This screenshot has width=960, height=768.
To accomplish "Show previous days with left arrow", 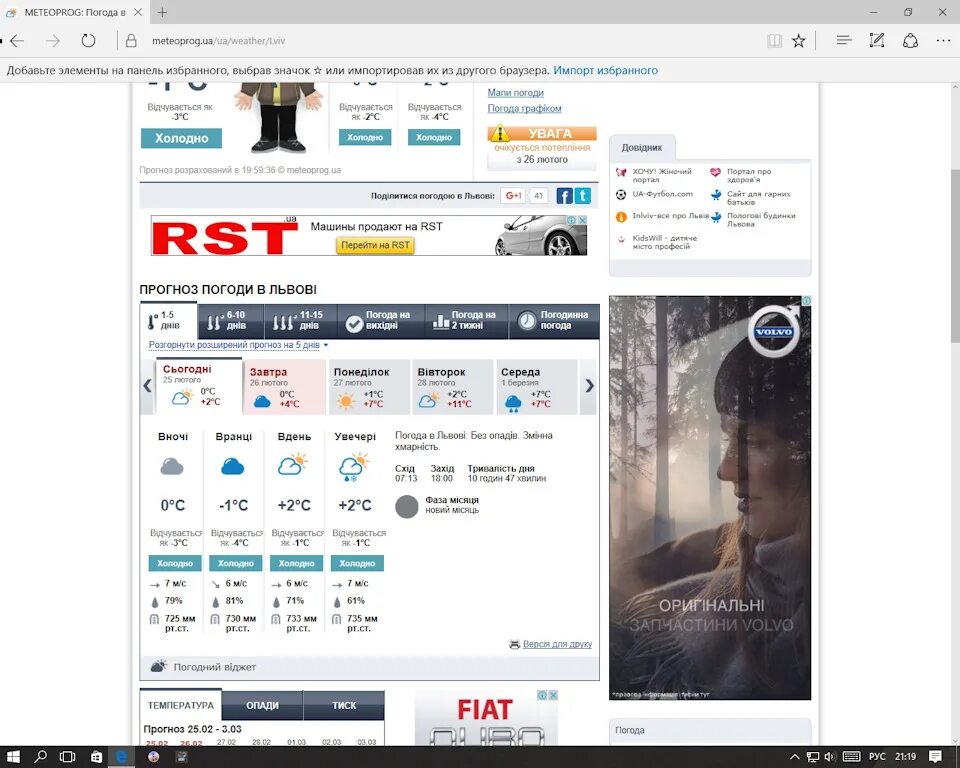I will [147, 386].
